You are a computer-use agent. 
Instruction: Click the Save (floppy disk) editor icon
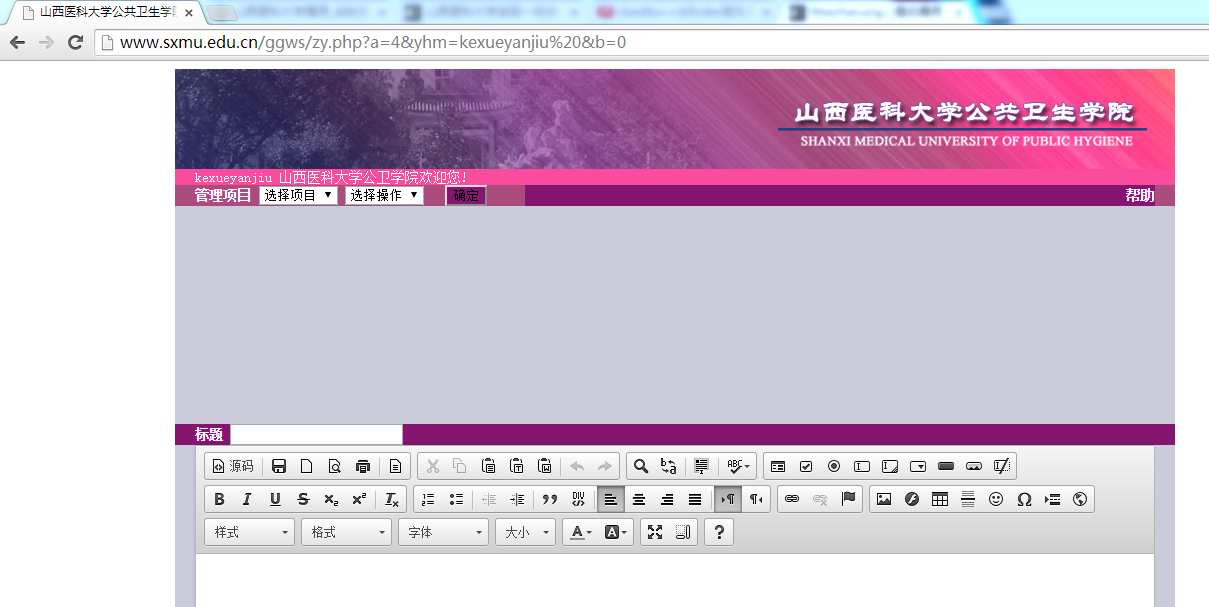(279, 466)
